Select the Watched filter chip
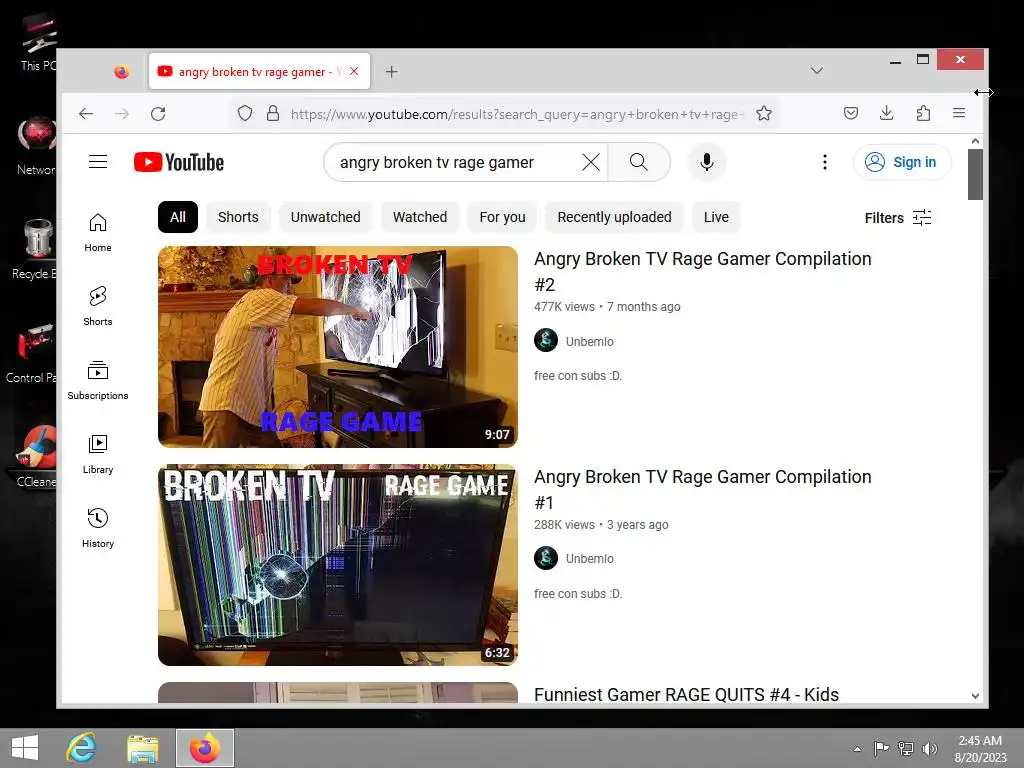 coord(420,217)
